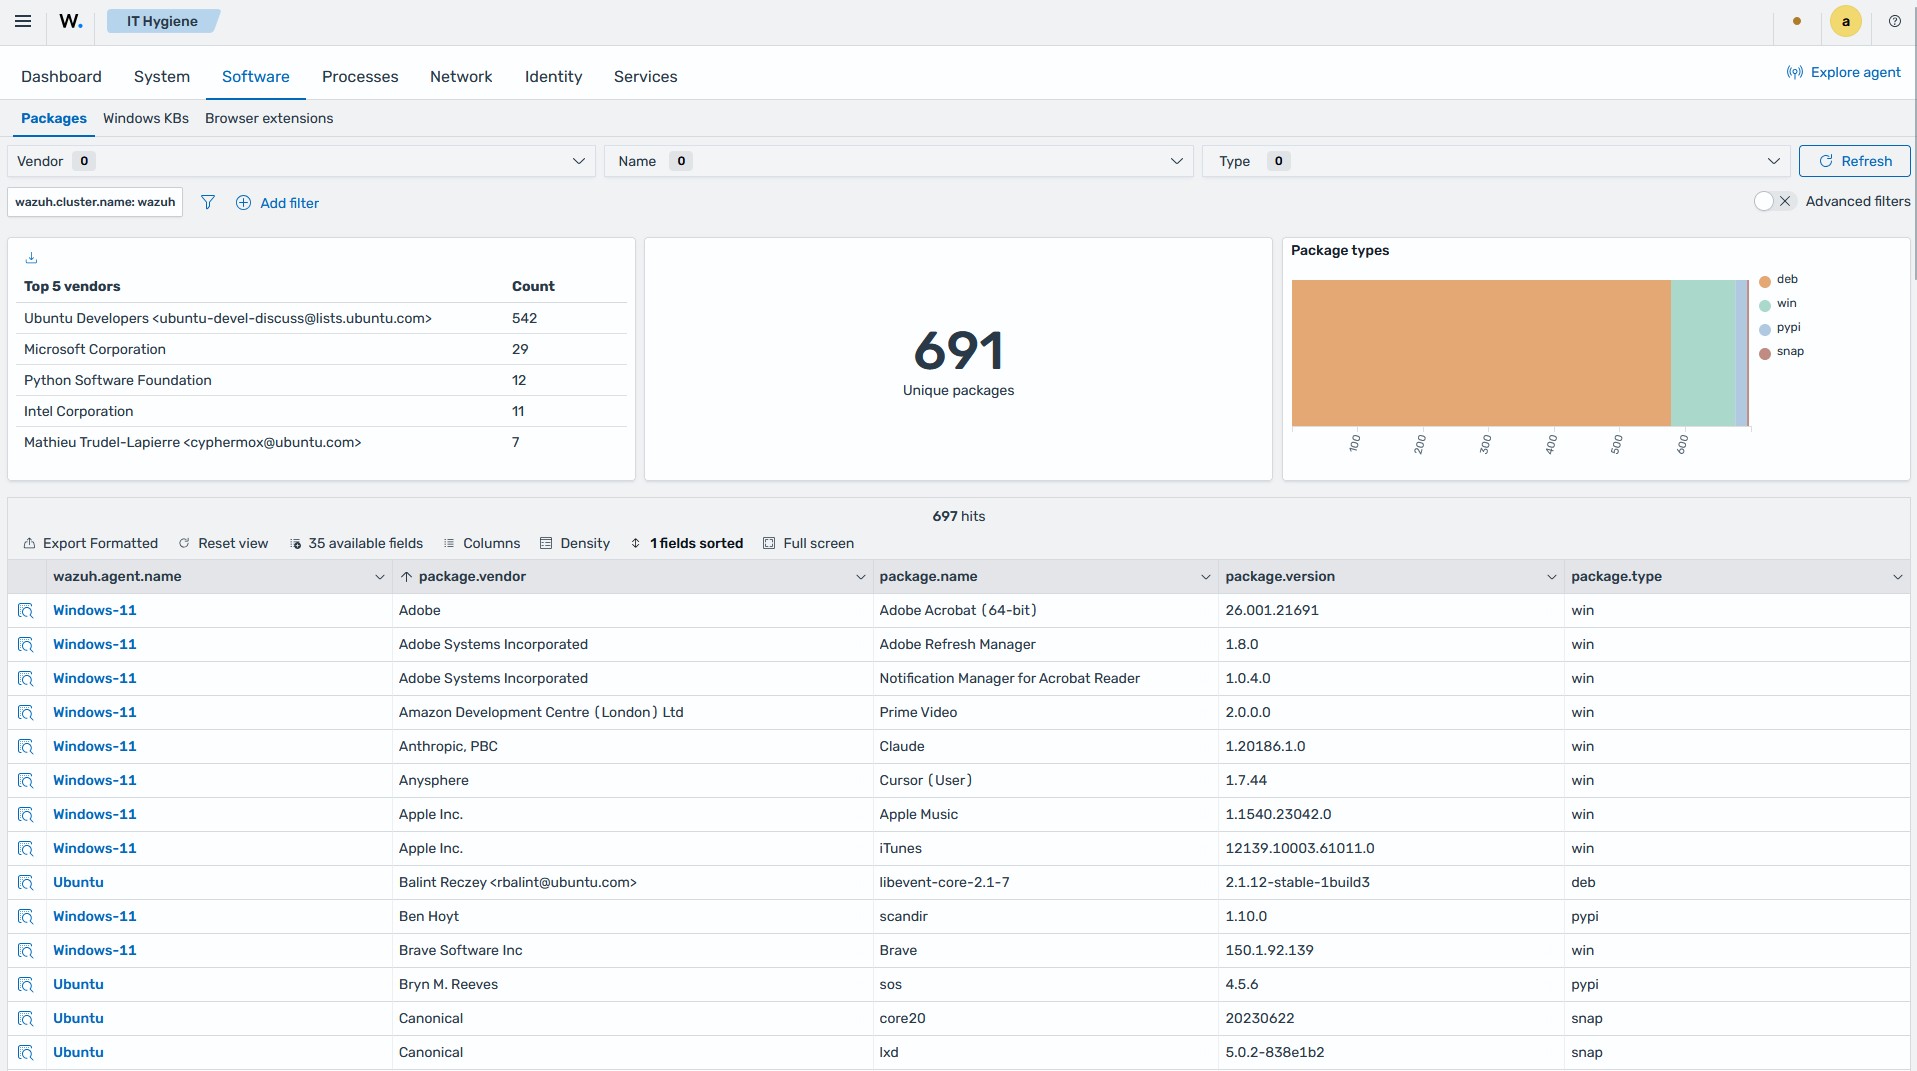Open the user avatar menu
This screenshot has height=1071, width=1917.
1845,21
